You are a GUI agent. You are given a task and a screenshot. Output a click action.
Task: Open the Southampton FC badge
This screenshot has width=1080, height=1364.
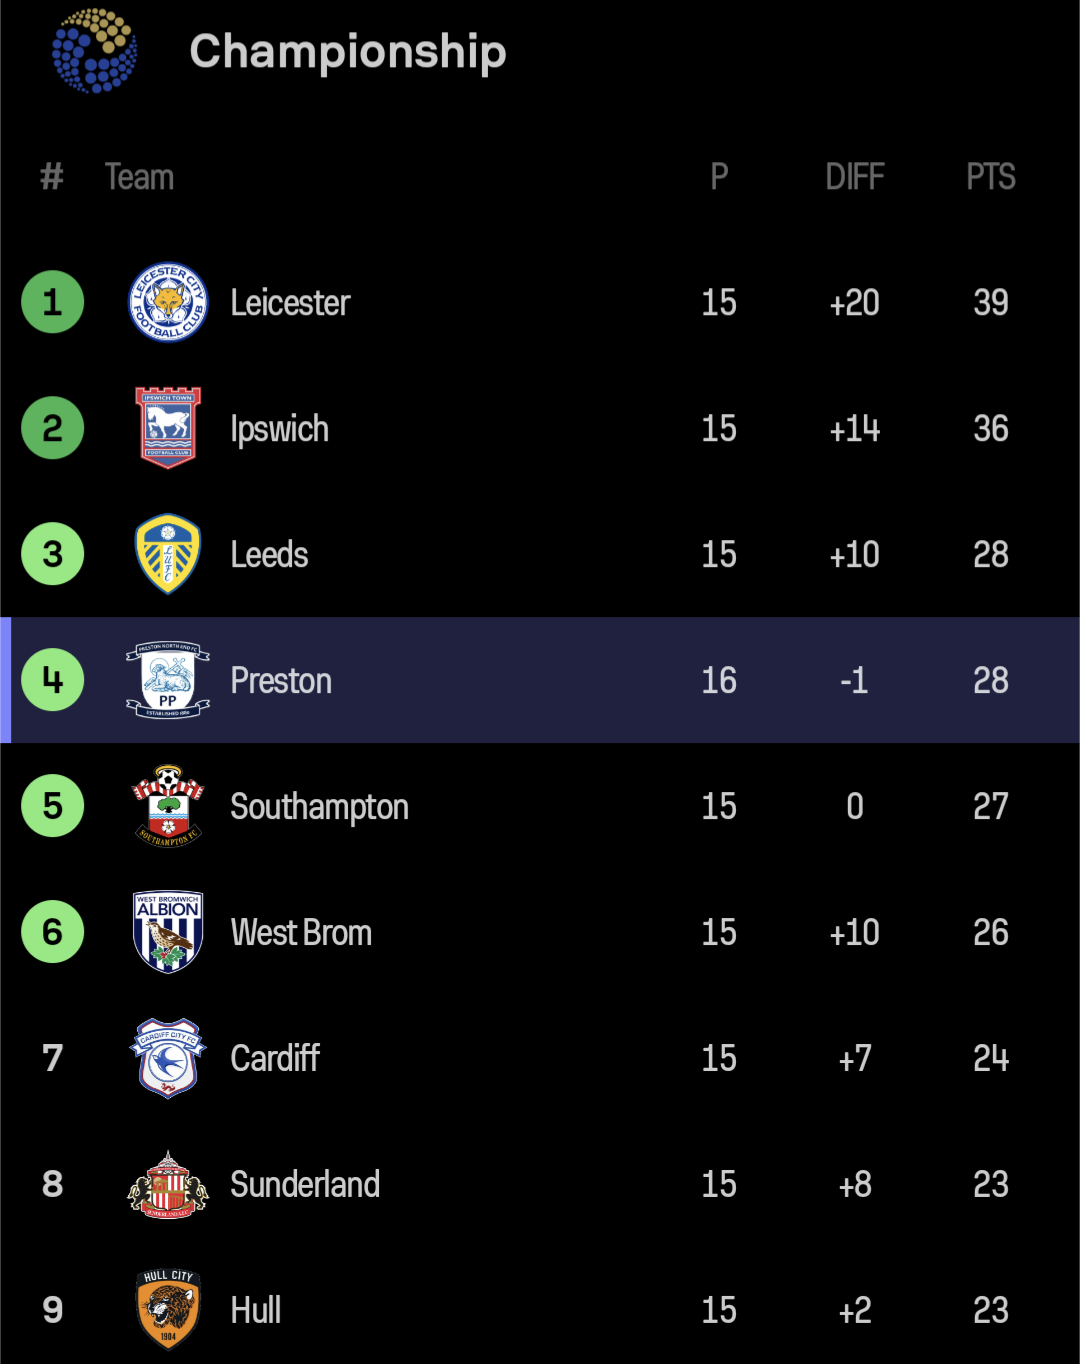pos(168,806)
